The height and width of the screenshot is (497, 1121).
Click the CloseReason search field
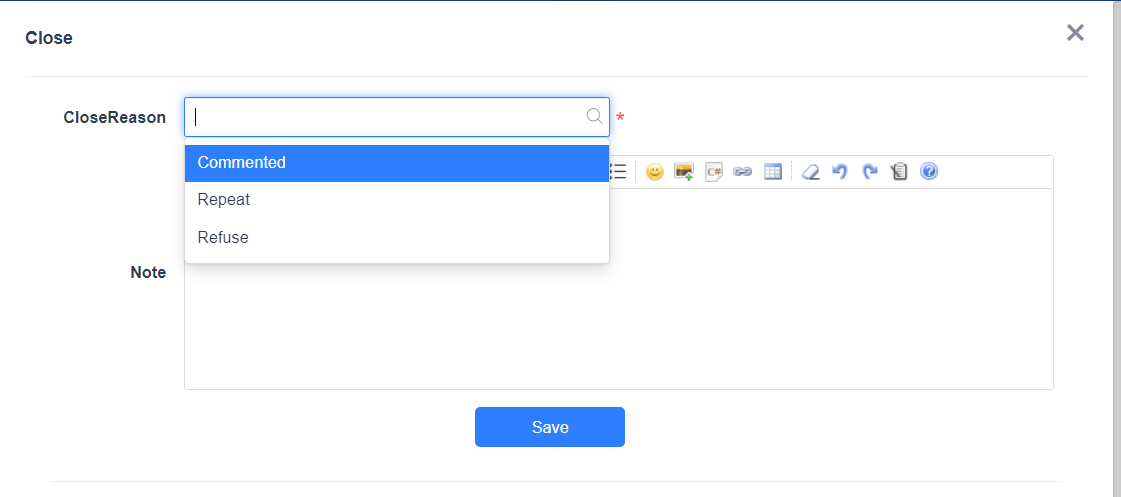pyautogui.click(x=385, y=117)
